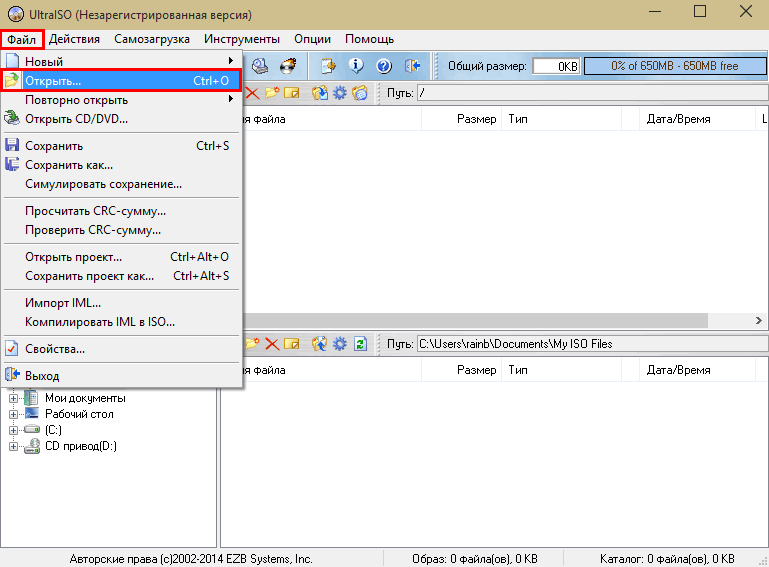This screenshot has width=769, height=567.
Task: Click the scrollbar right arrow in image pane
Action: 758,321
